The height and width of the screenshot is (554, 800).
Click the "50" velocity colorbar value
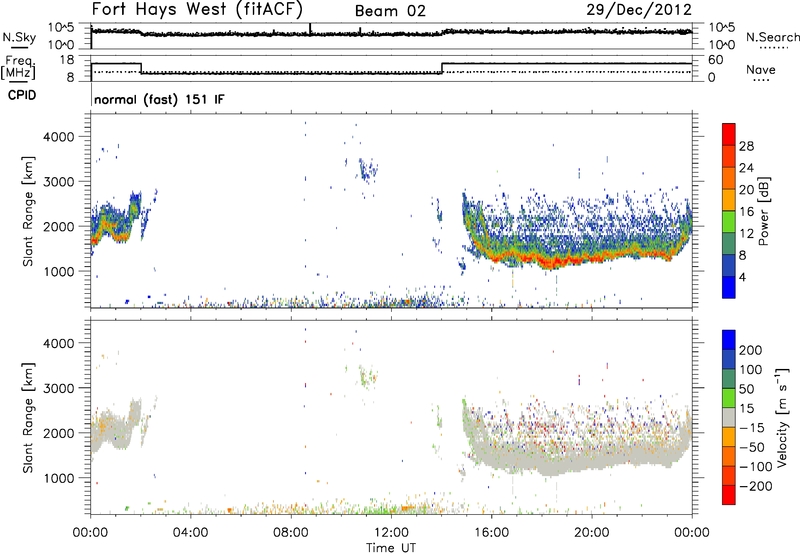coord(746,389)
